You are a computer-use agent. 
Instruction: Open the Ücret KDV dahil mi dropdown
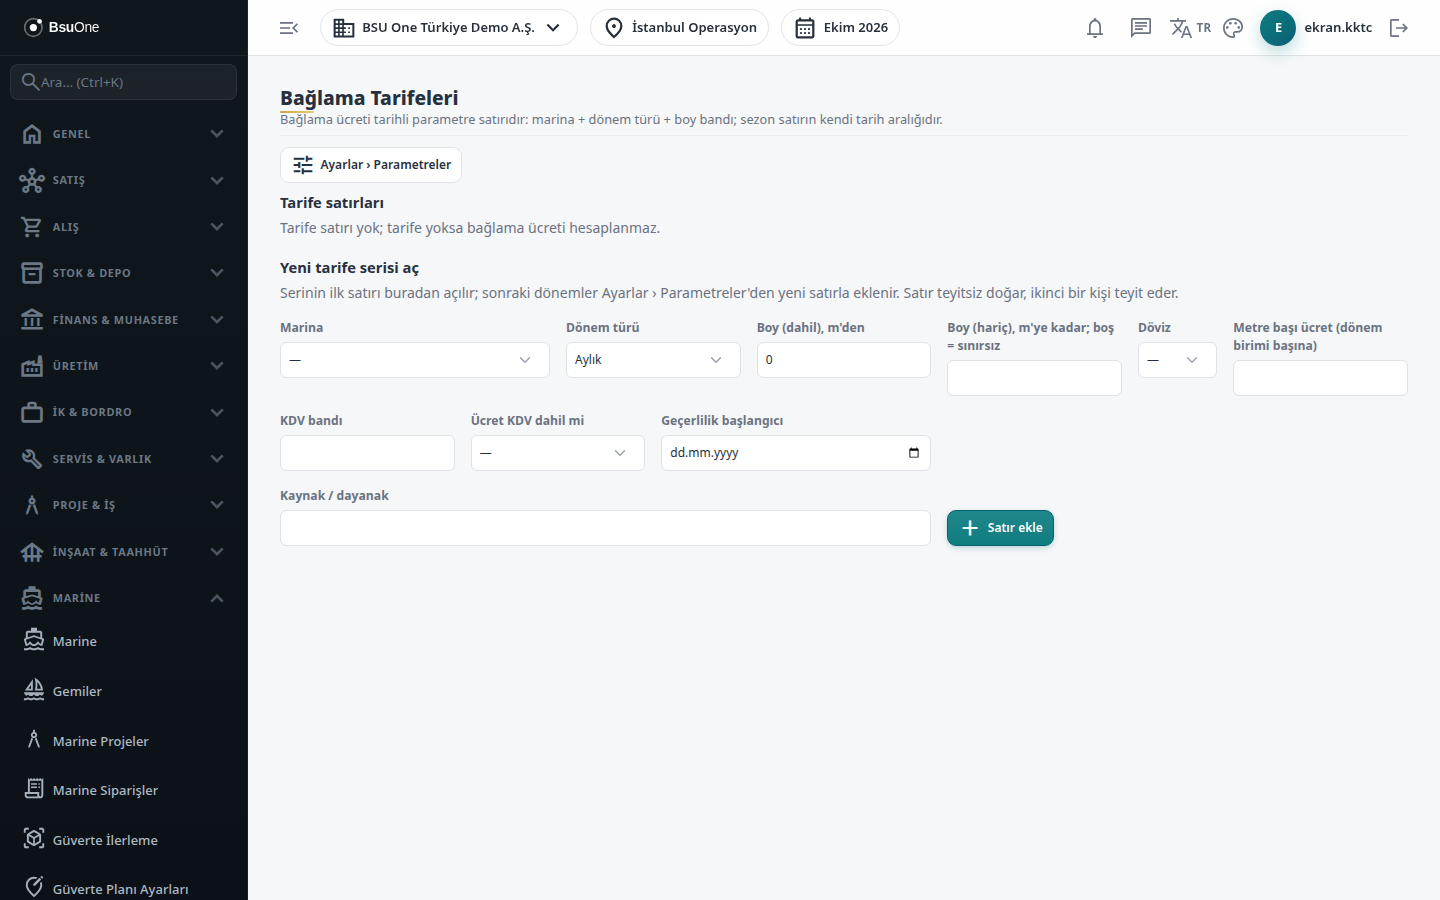click(x=558, y=453)
